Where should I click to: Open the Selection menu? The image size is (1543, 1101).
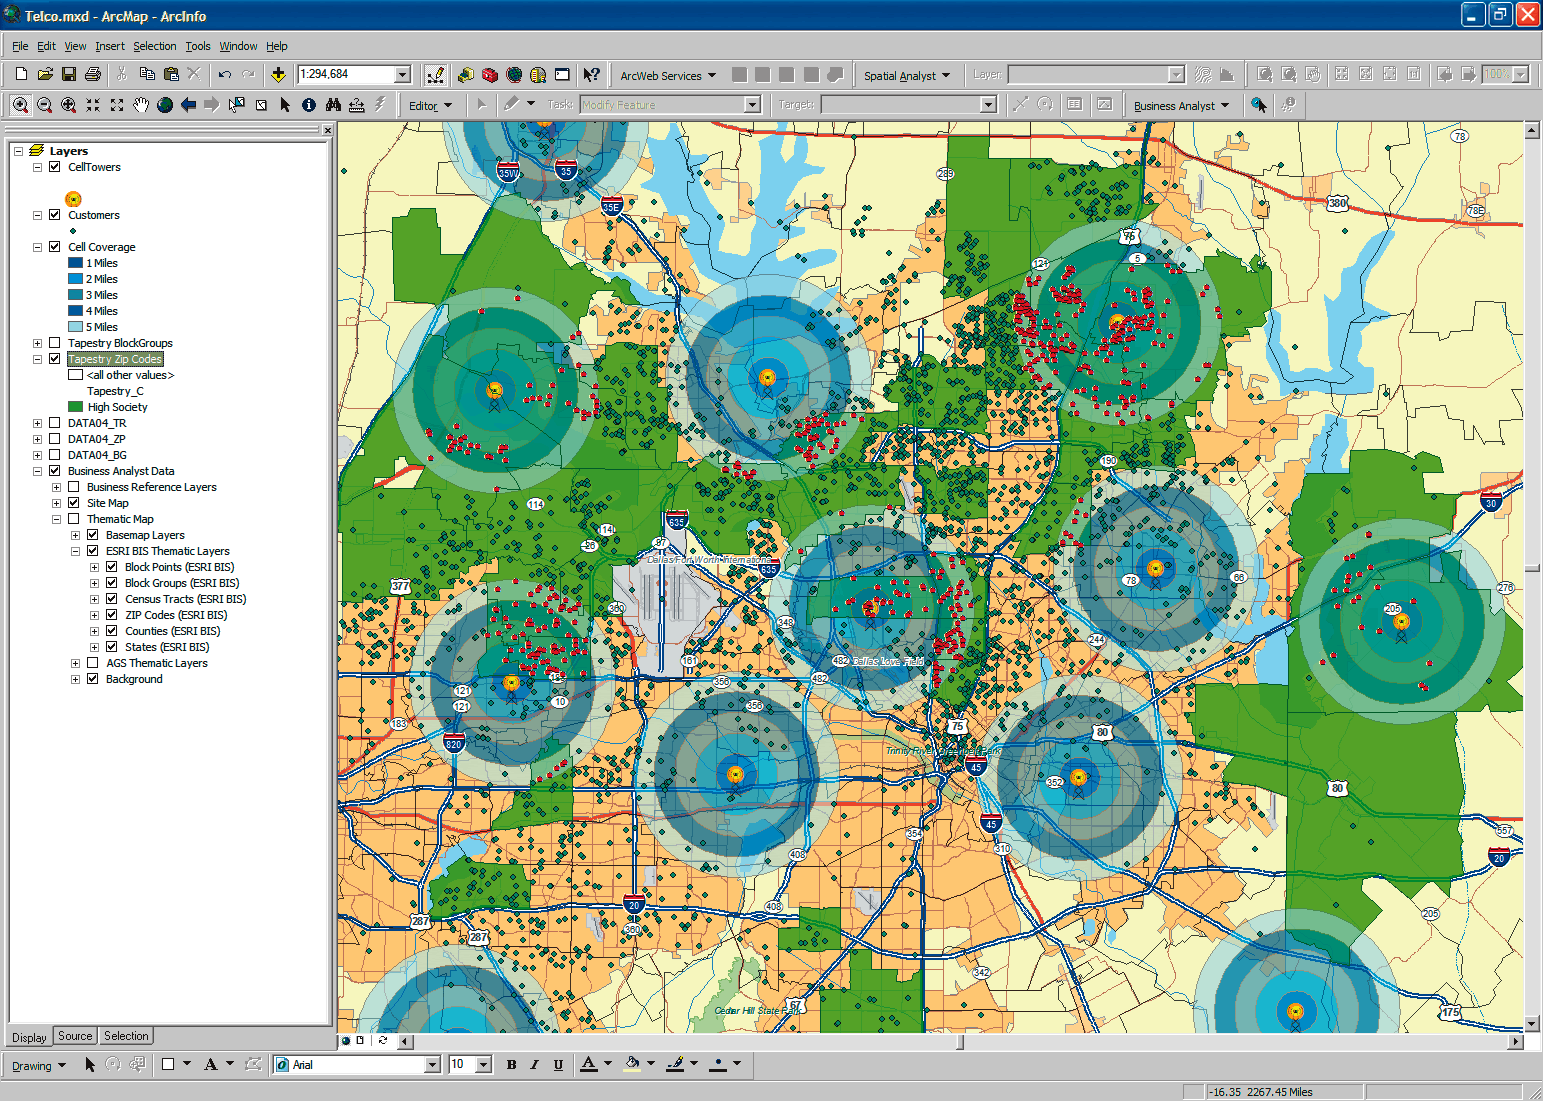pos(154,46)
